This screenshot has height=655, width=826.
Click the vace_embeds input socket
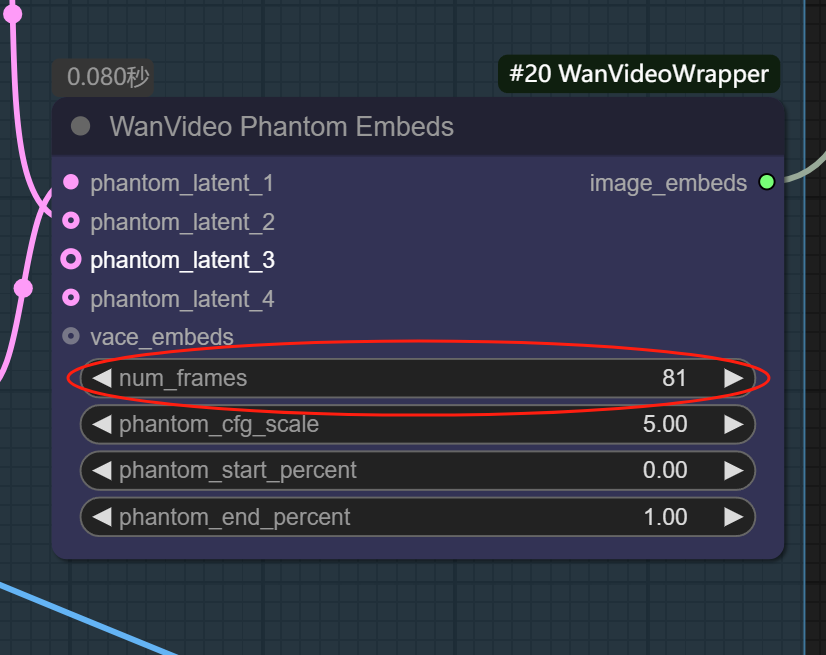tap(71, 336)
